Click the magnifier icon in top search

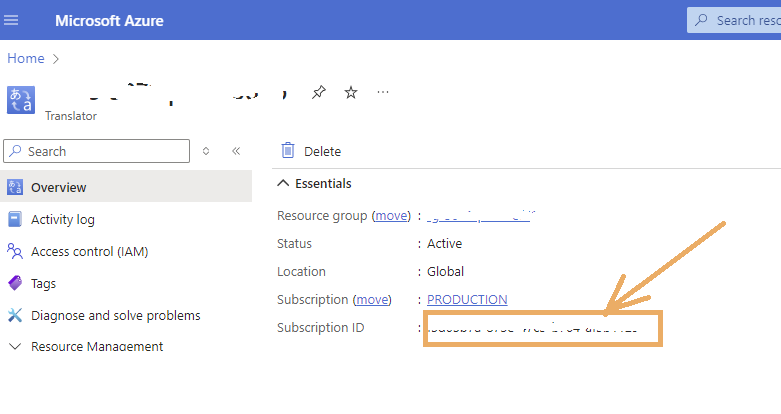click(x=701, y=20)
